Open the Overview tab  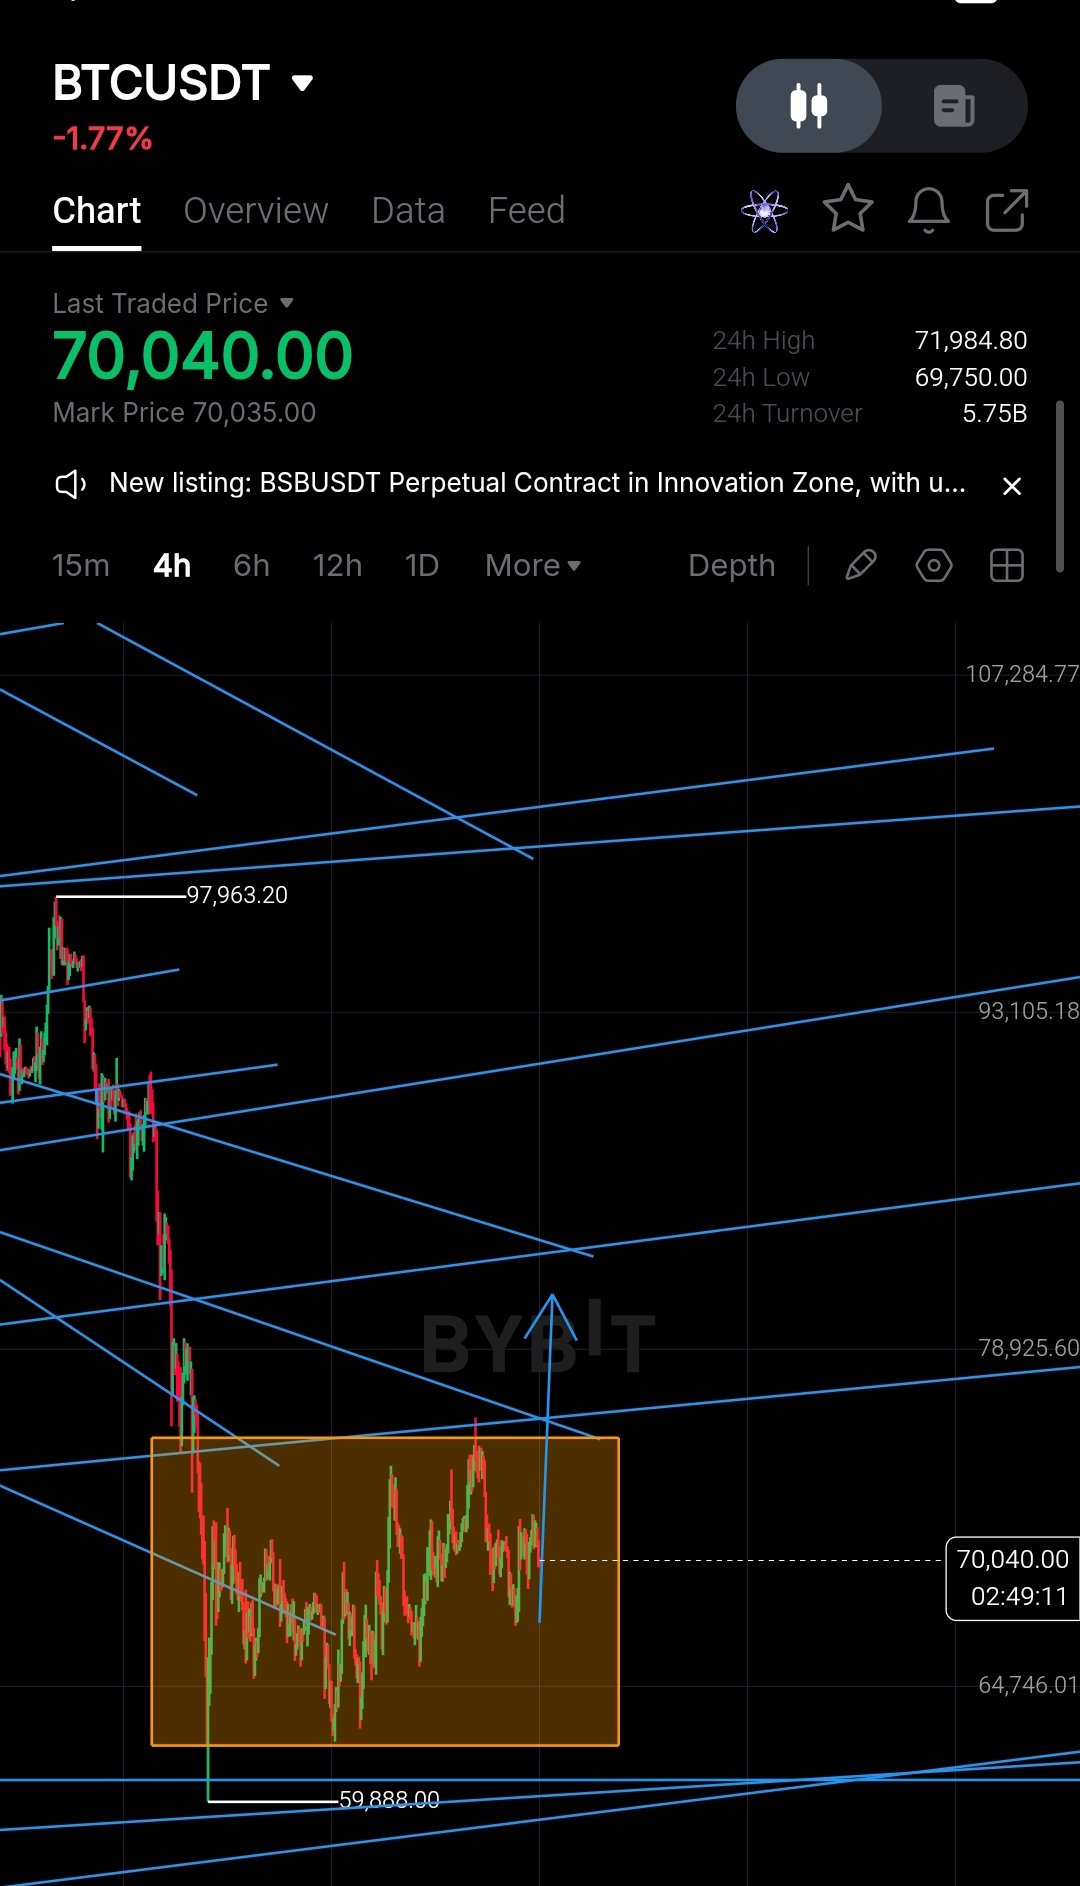click(x=256, y=211)
